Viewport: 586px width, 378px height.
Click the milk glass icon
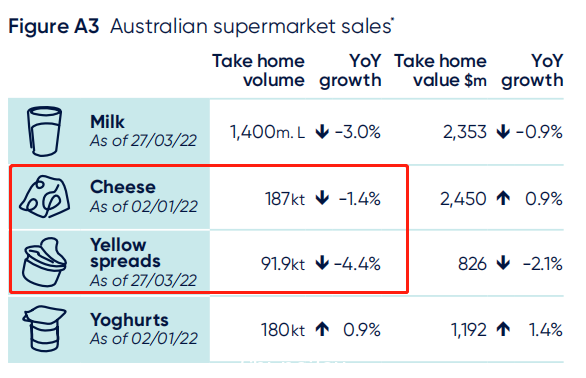click(44, 131)
